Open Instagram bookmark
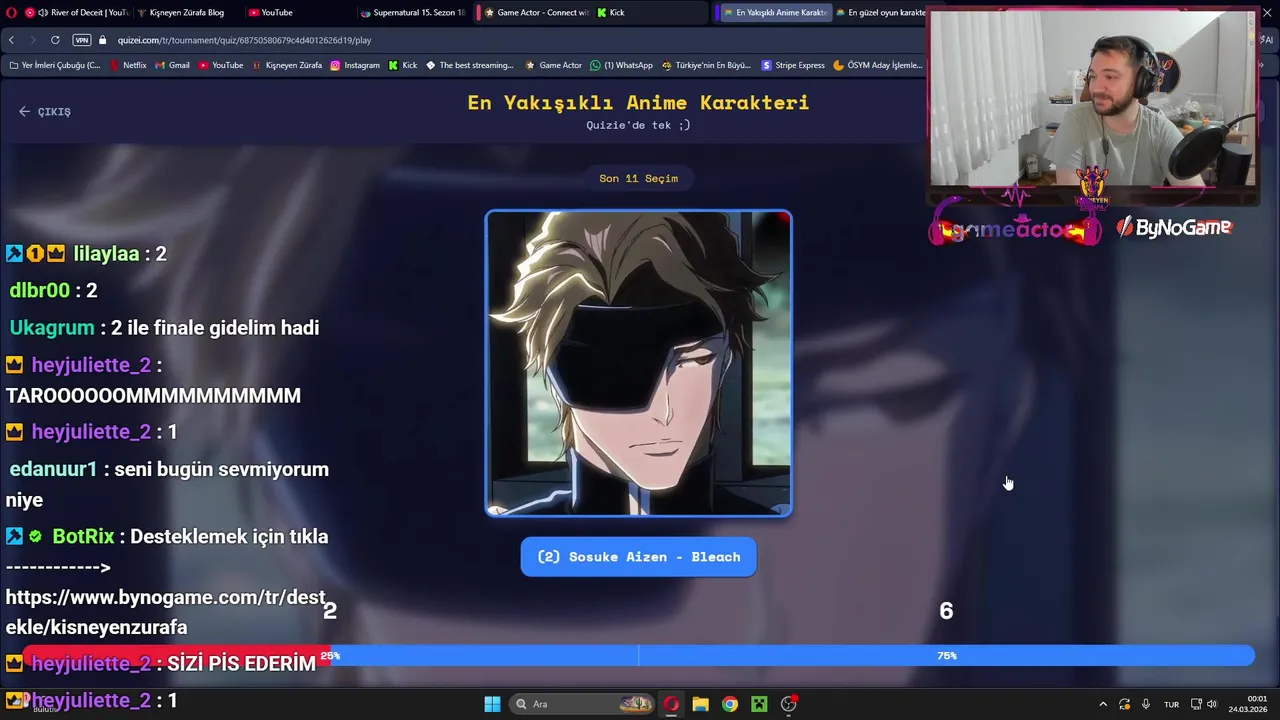This screenshot has height=720, width=1280. tap(355, 65)
